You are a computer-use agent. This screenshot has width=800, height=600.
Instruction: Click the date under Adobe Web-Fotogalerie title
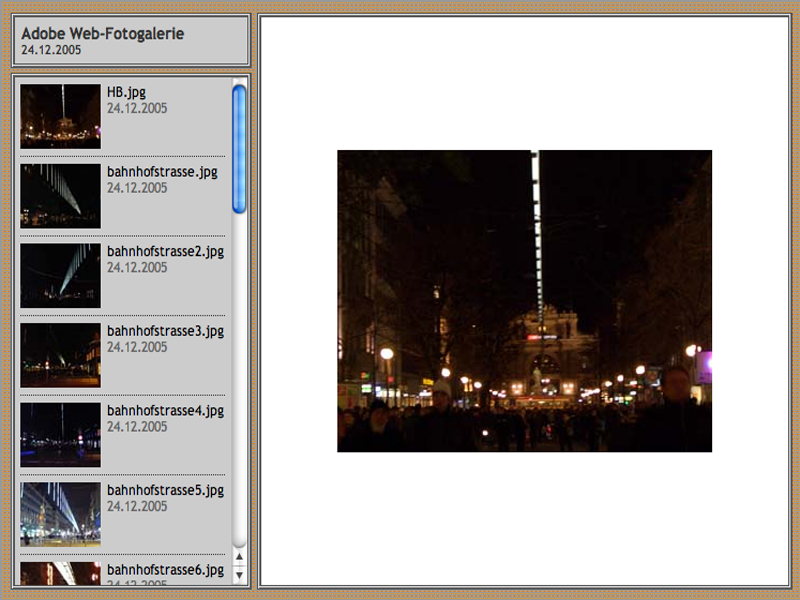(51, 50)
